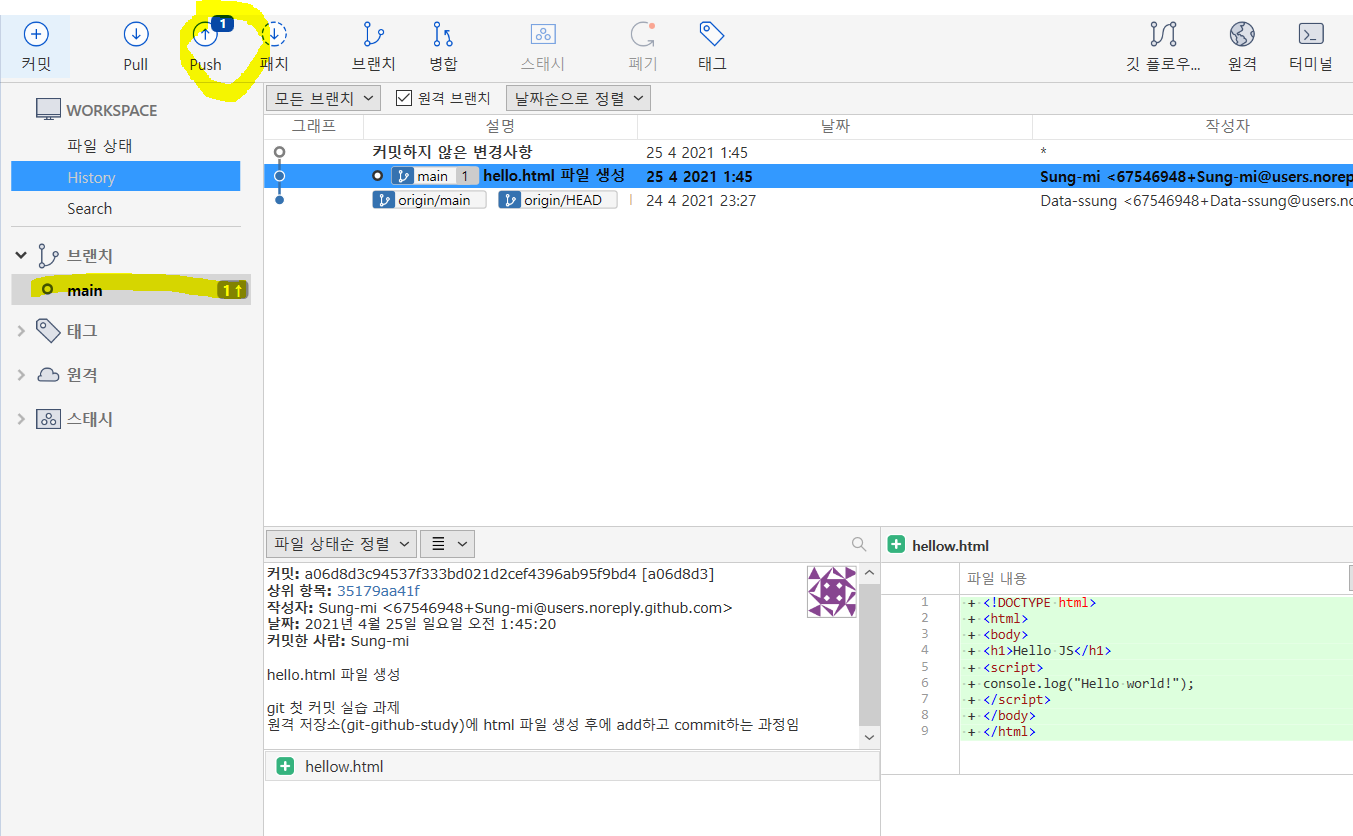This screenshot has height=836, width=1353.
Task: Click the 작성자 column header
Action: click(x=1192, y=127)
